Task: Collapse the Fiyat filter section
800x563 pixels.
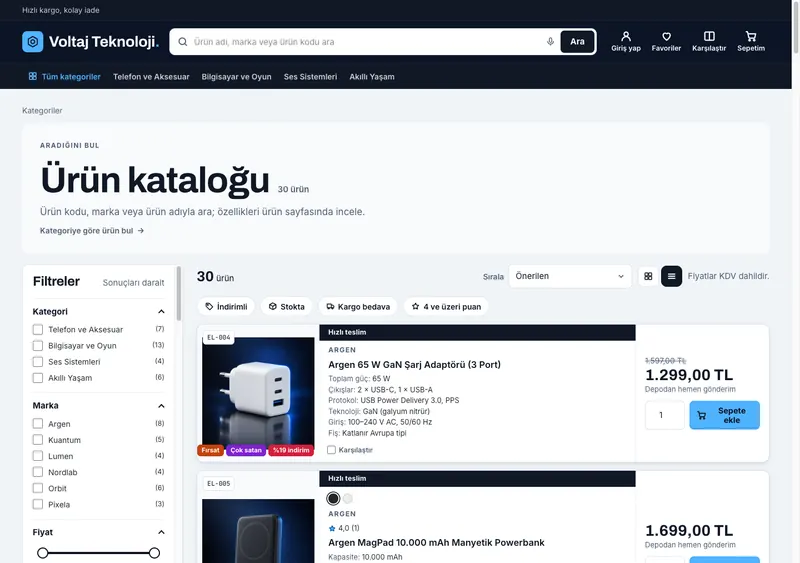Action: pos(161,532)
